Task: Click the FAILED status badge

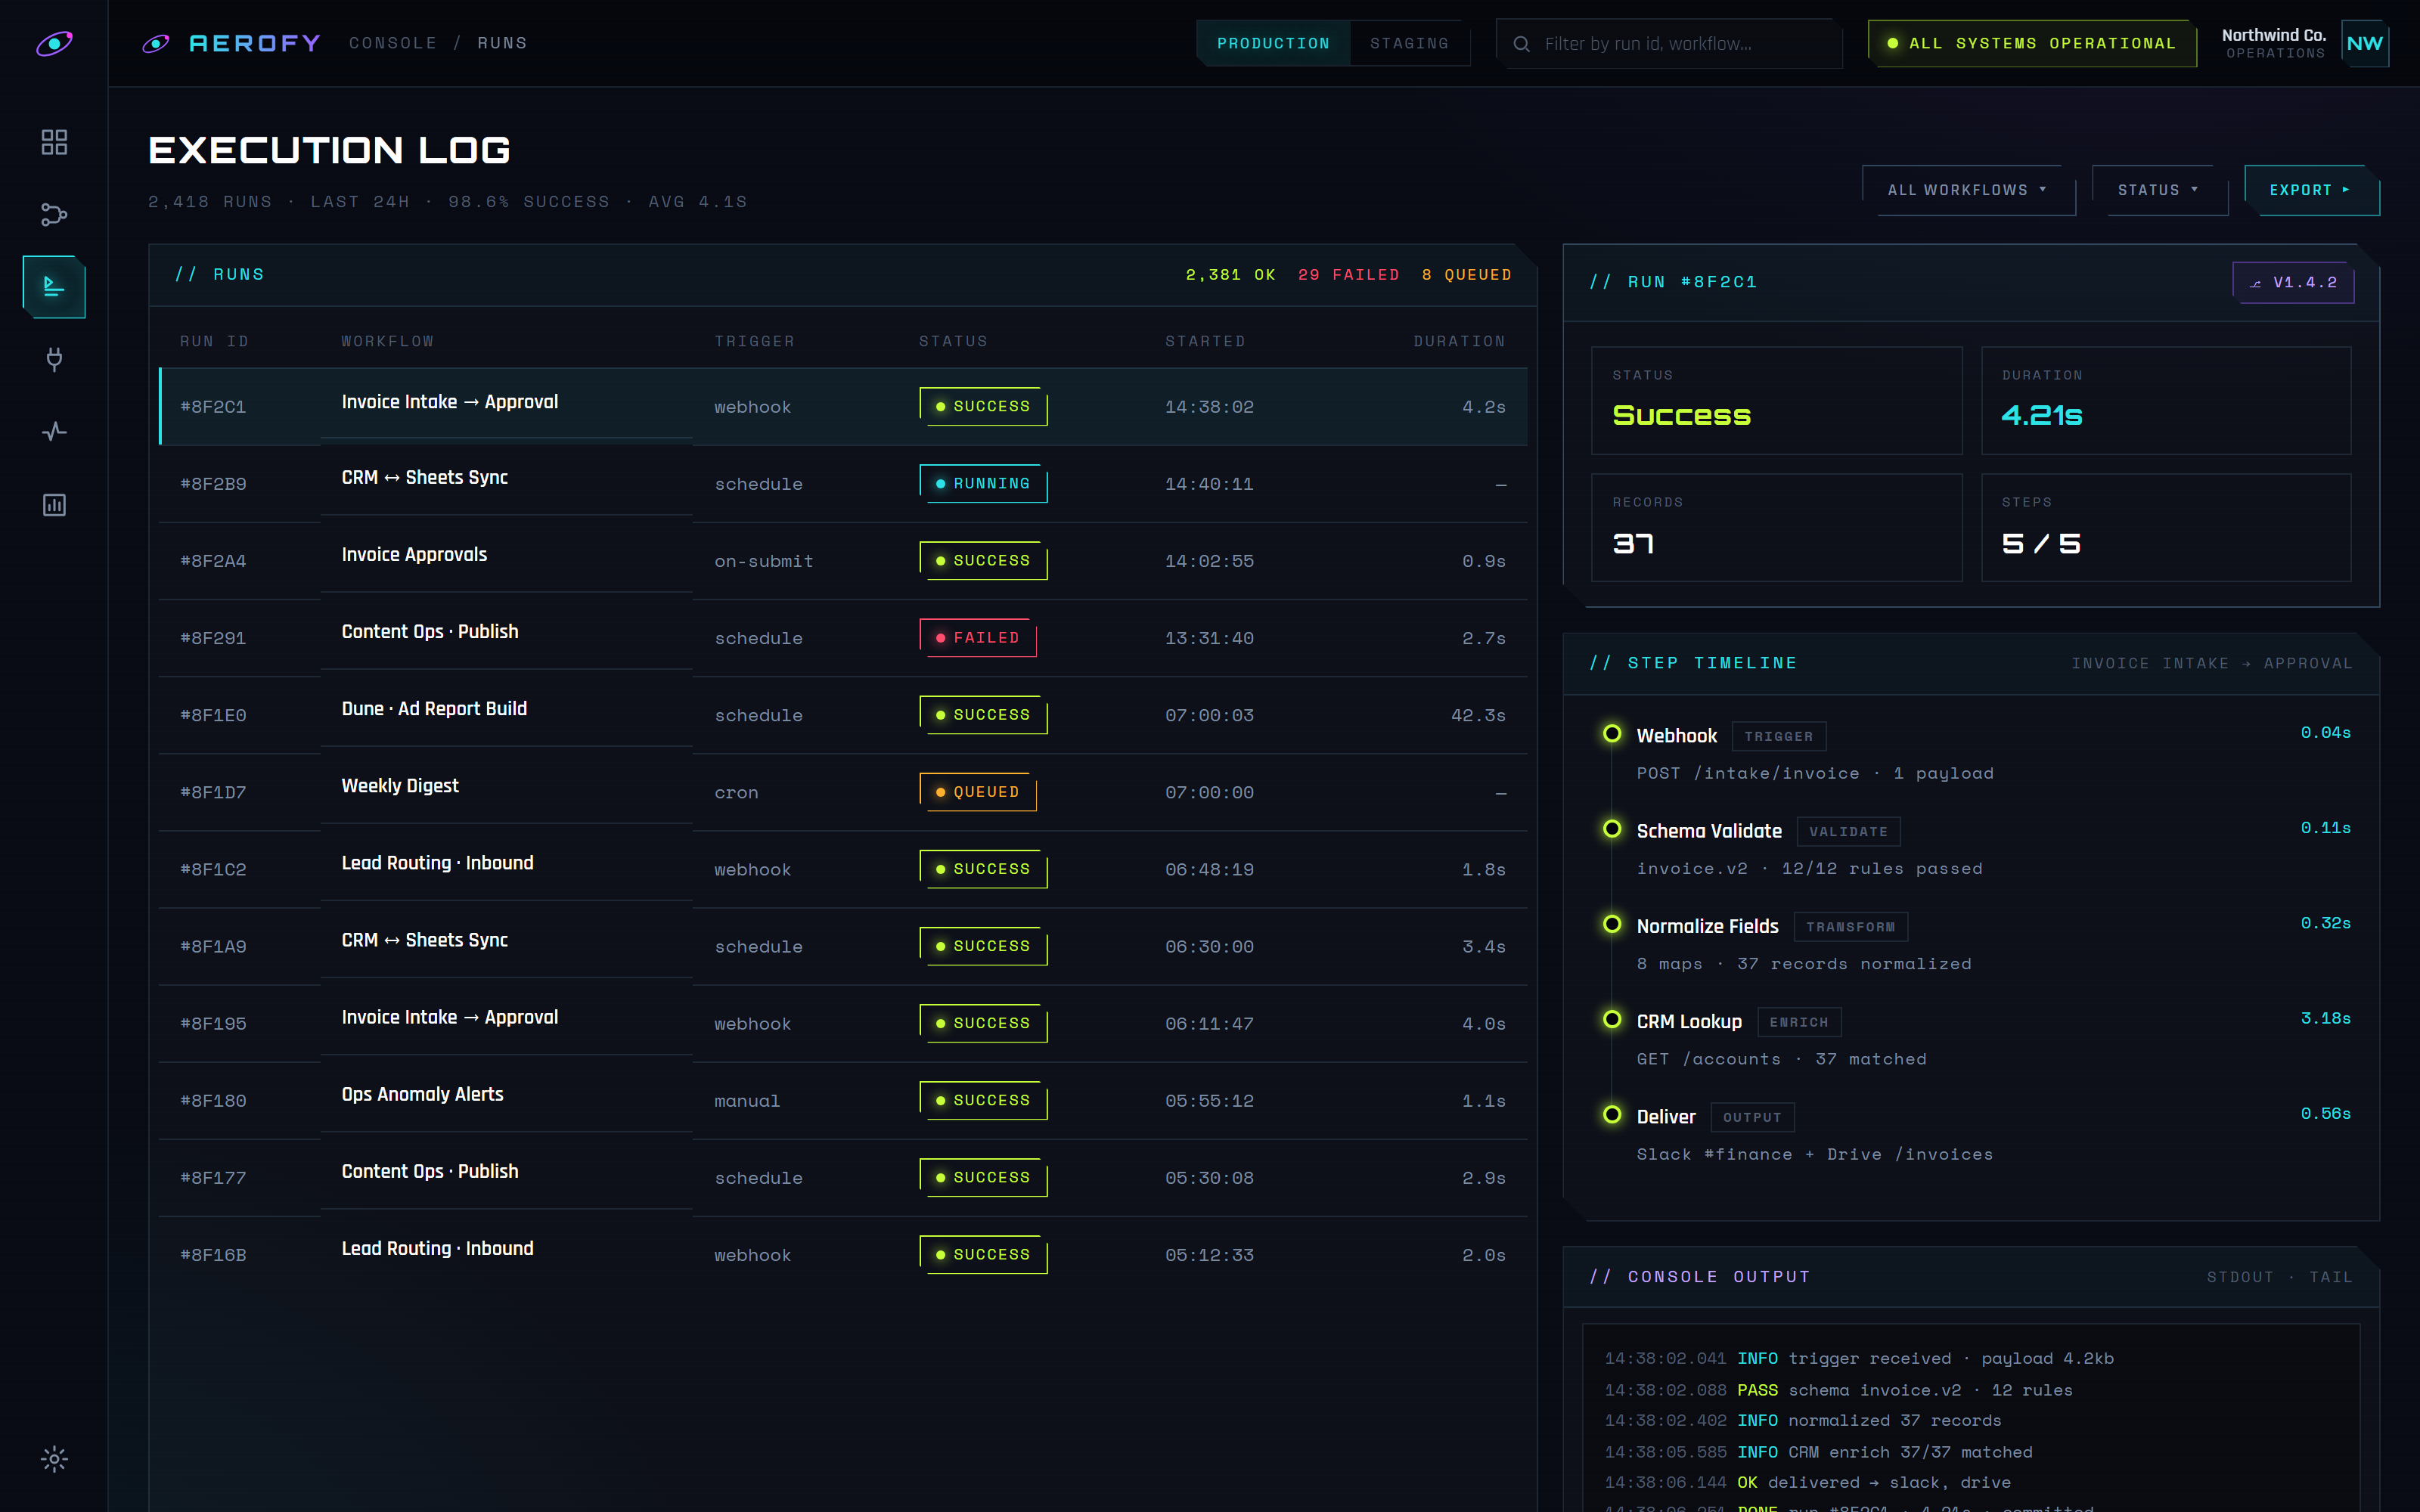Action: (977, 638)
